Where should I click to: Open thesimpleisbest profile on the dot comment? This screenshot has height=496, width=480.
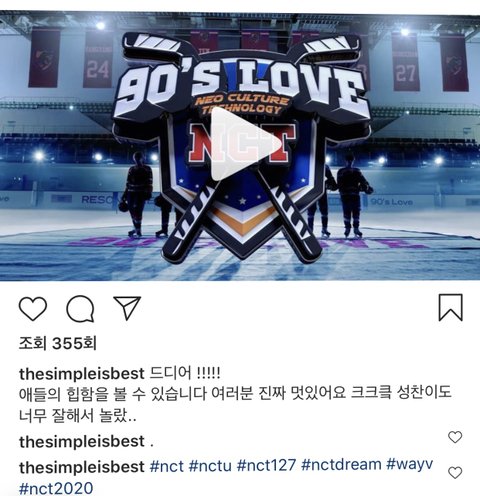[82, 442]
